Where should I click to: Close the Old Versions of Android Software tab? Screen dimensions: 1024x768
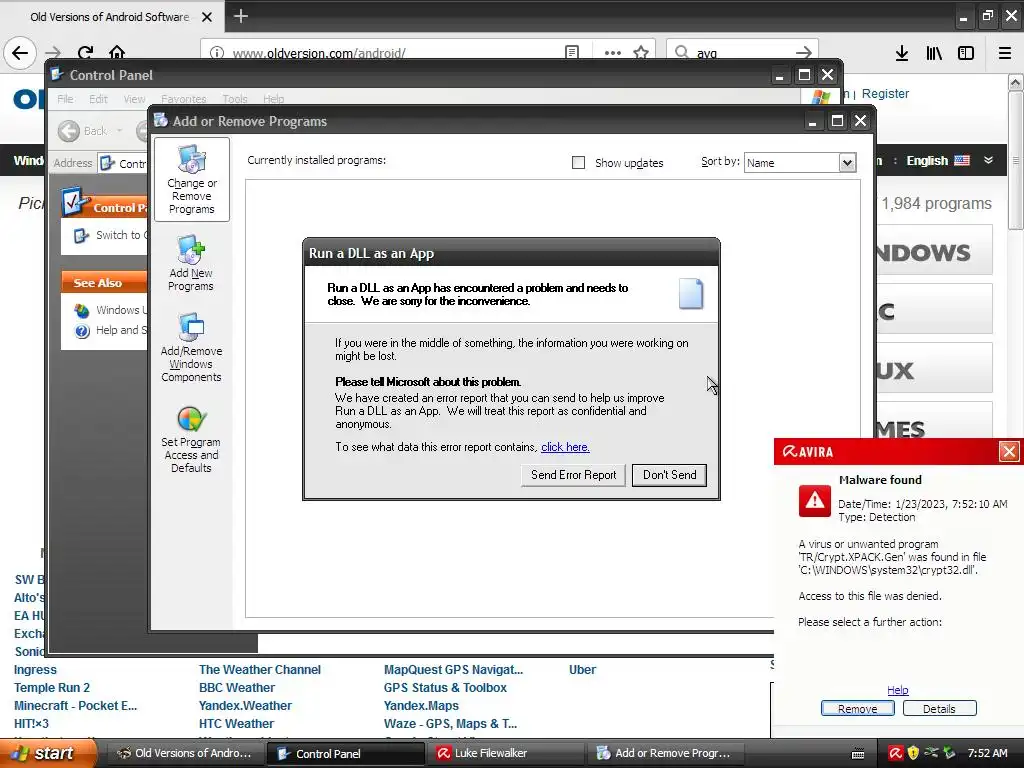click(x=207, y=17)
